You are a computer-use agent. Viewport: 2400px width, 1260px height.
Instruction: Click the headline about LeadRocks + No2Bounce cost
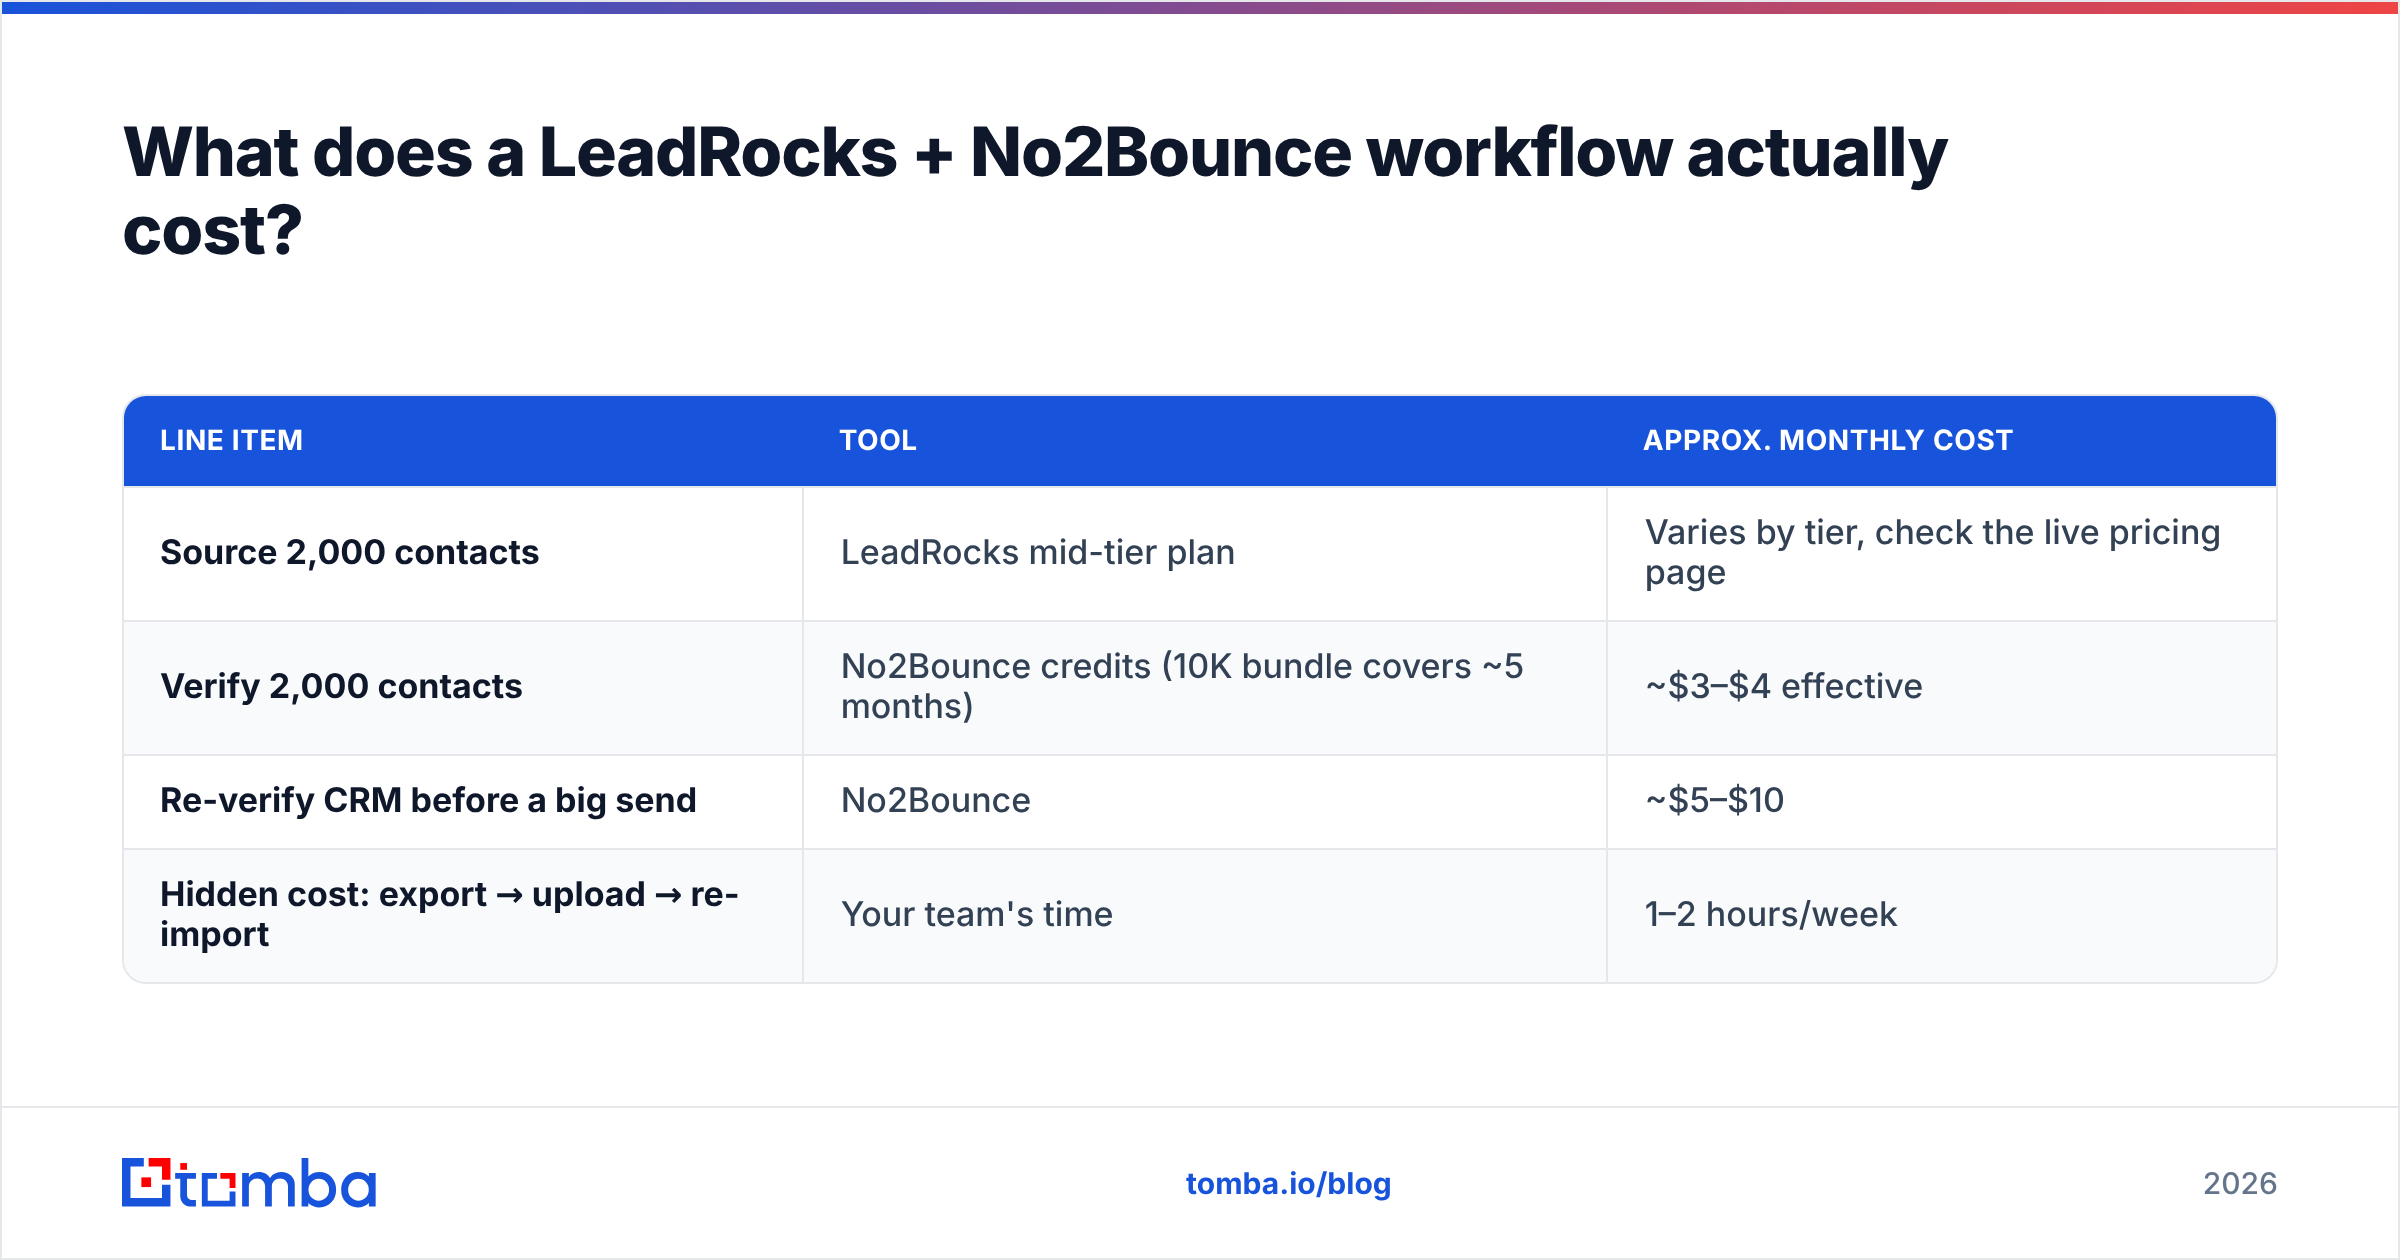click(x=1035, y=190)
